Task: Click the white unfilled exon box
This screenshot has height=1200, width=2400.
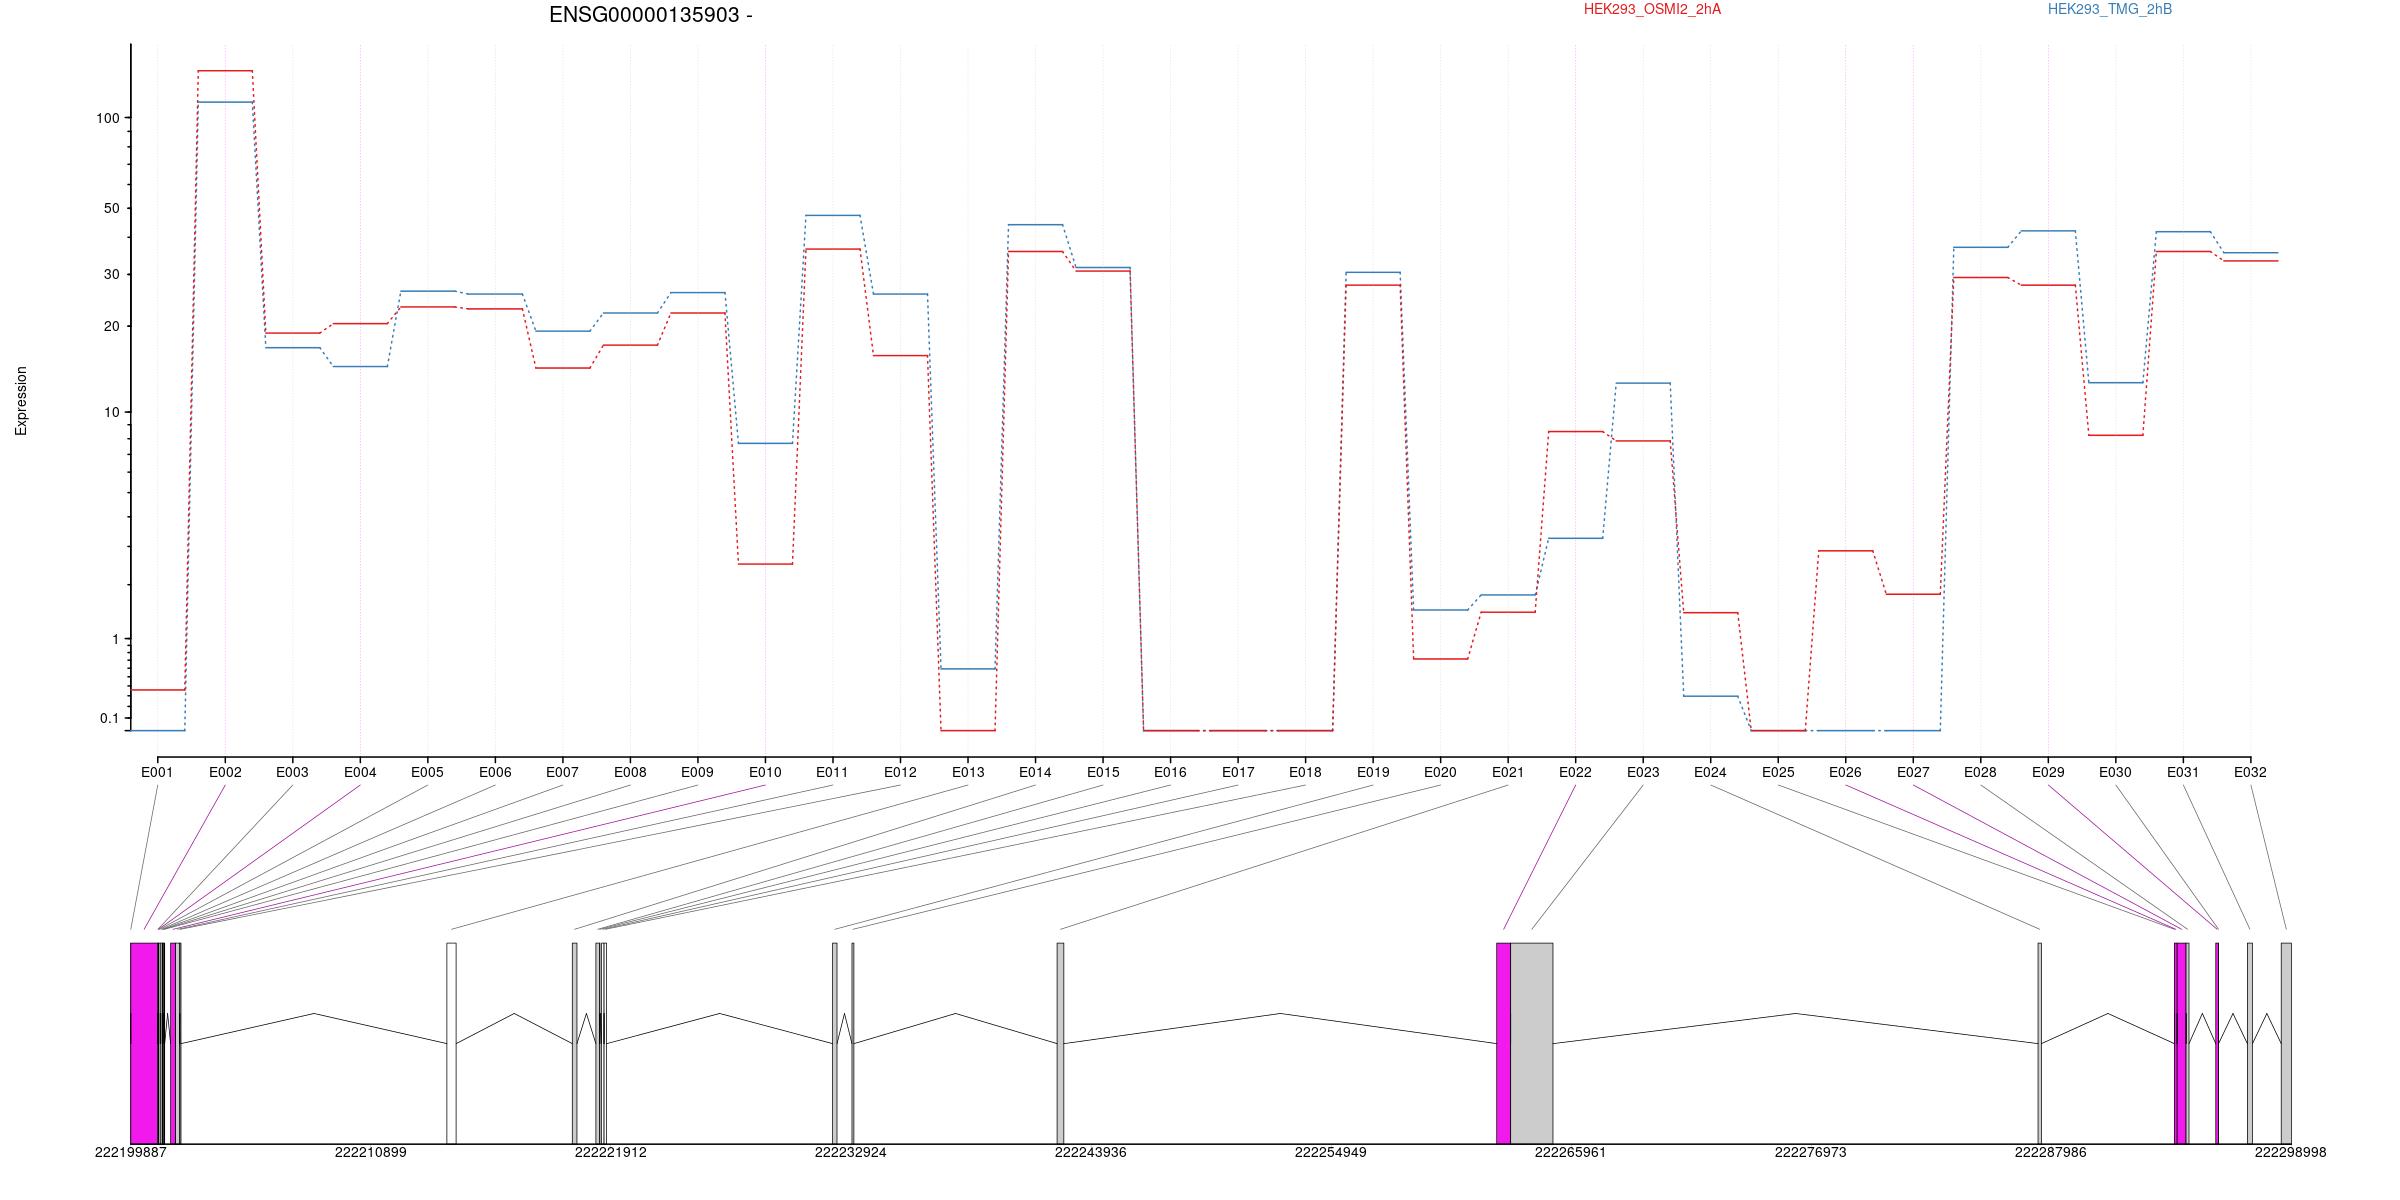Action: click(x=451, y=1043)
